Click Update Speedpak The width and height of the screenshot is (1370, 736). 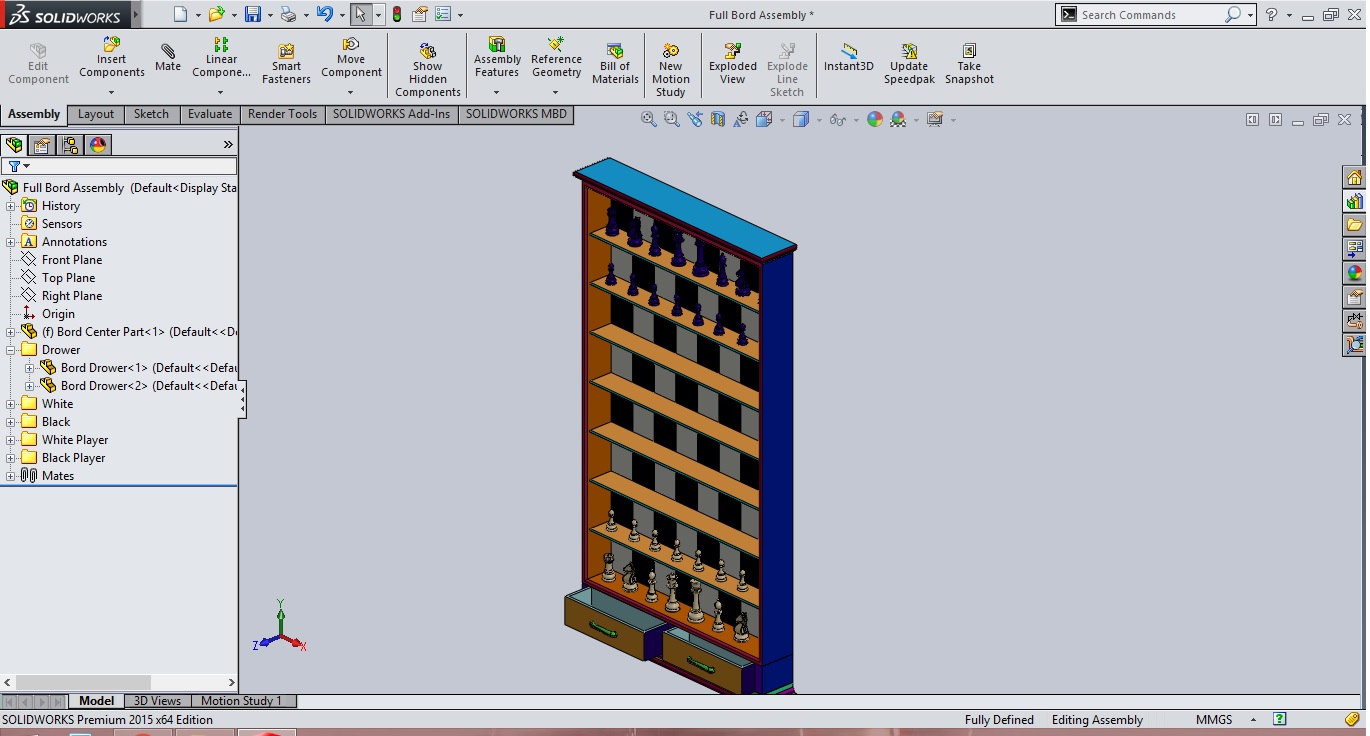pyautogui.click(x=909, y=64)
